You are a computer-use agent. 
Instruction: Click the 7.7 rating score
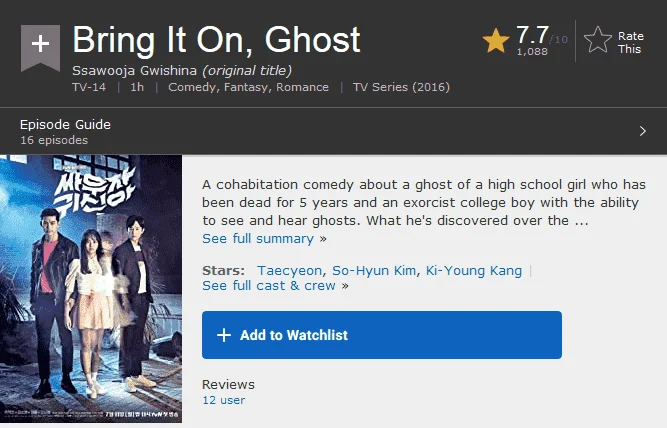(x=532, y=34)
